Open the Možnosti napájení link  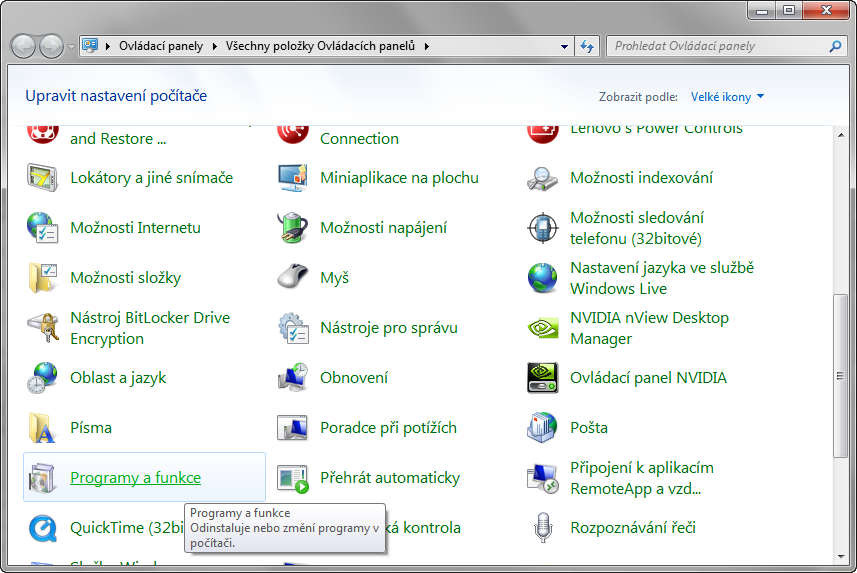pos(384,228)
